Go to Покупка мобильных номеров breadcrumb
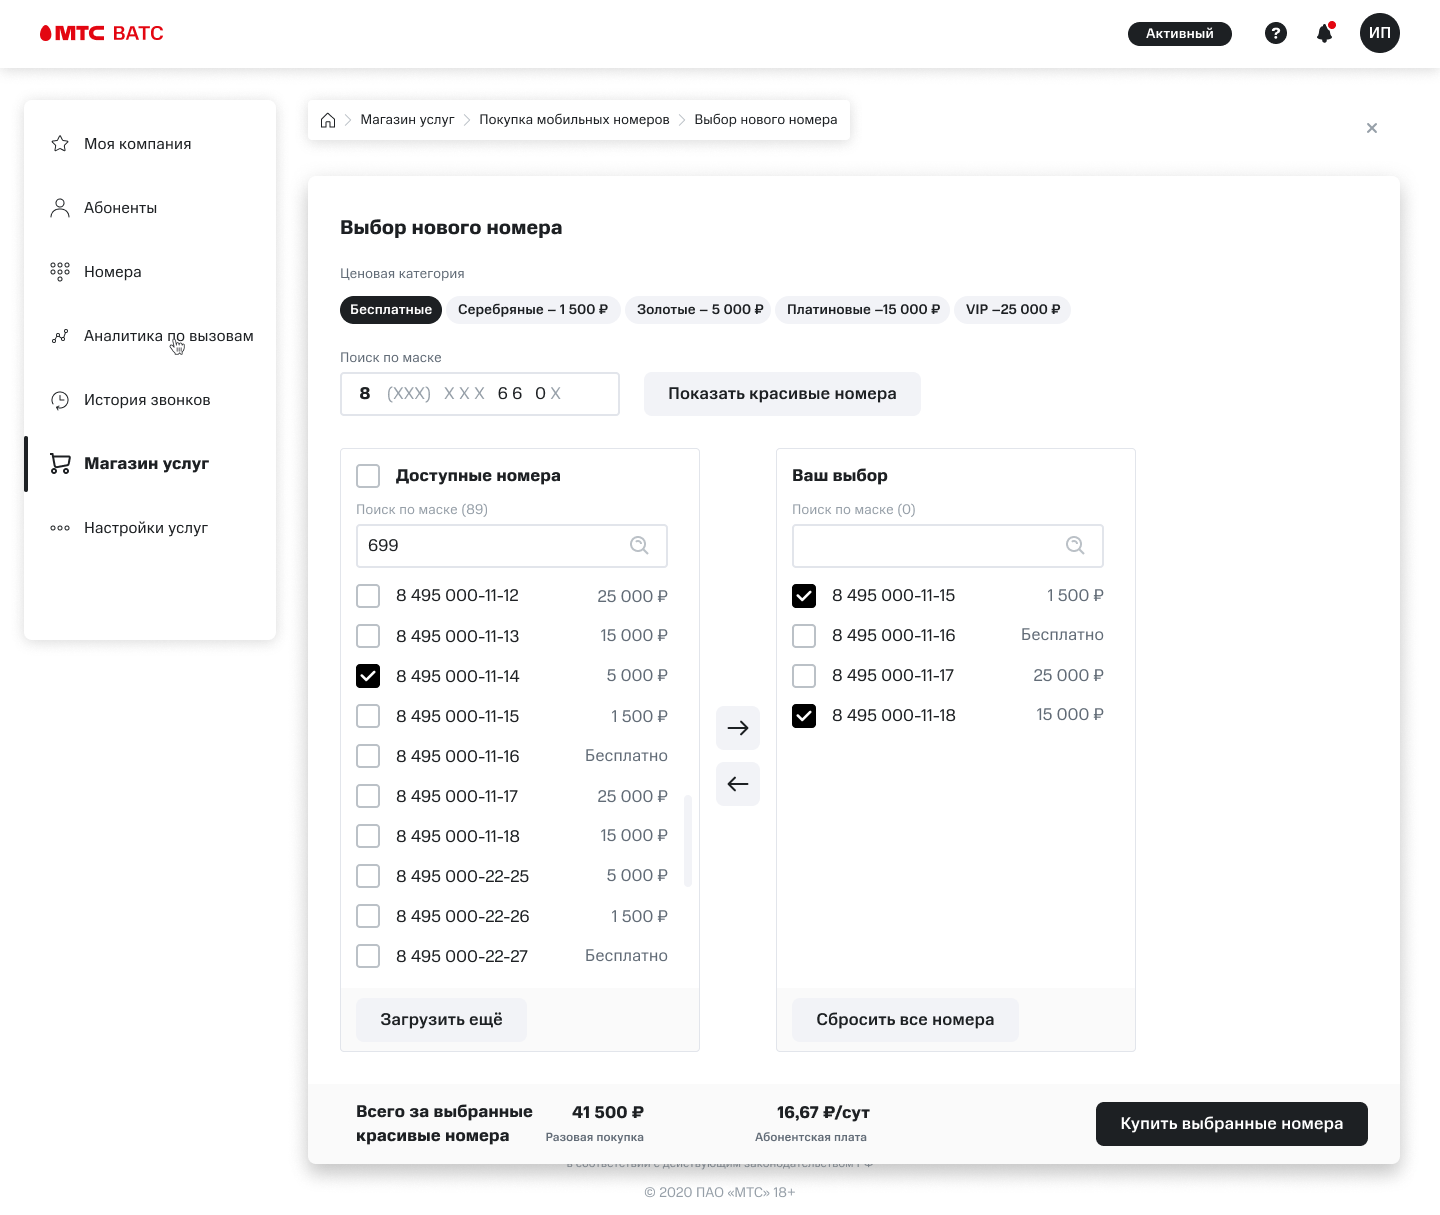The height and width of the screenshot is (1215, 1440). [574, 120]
